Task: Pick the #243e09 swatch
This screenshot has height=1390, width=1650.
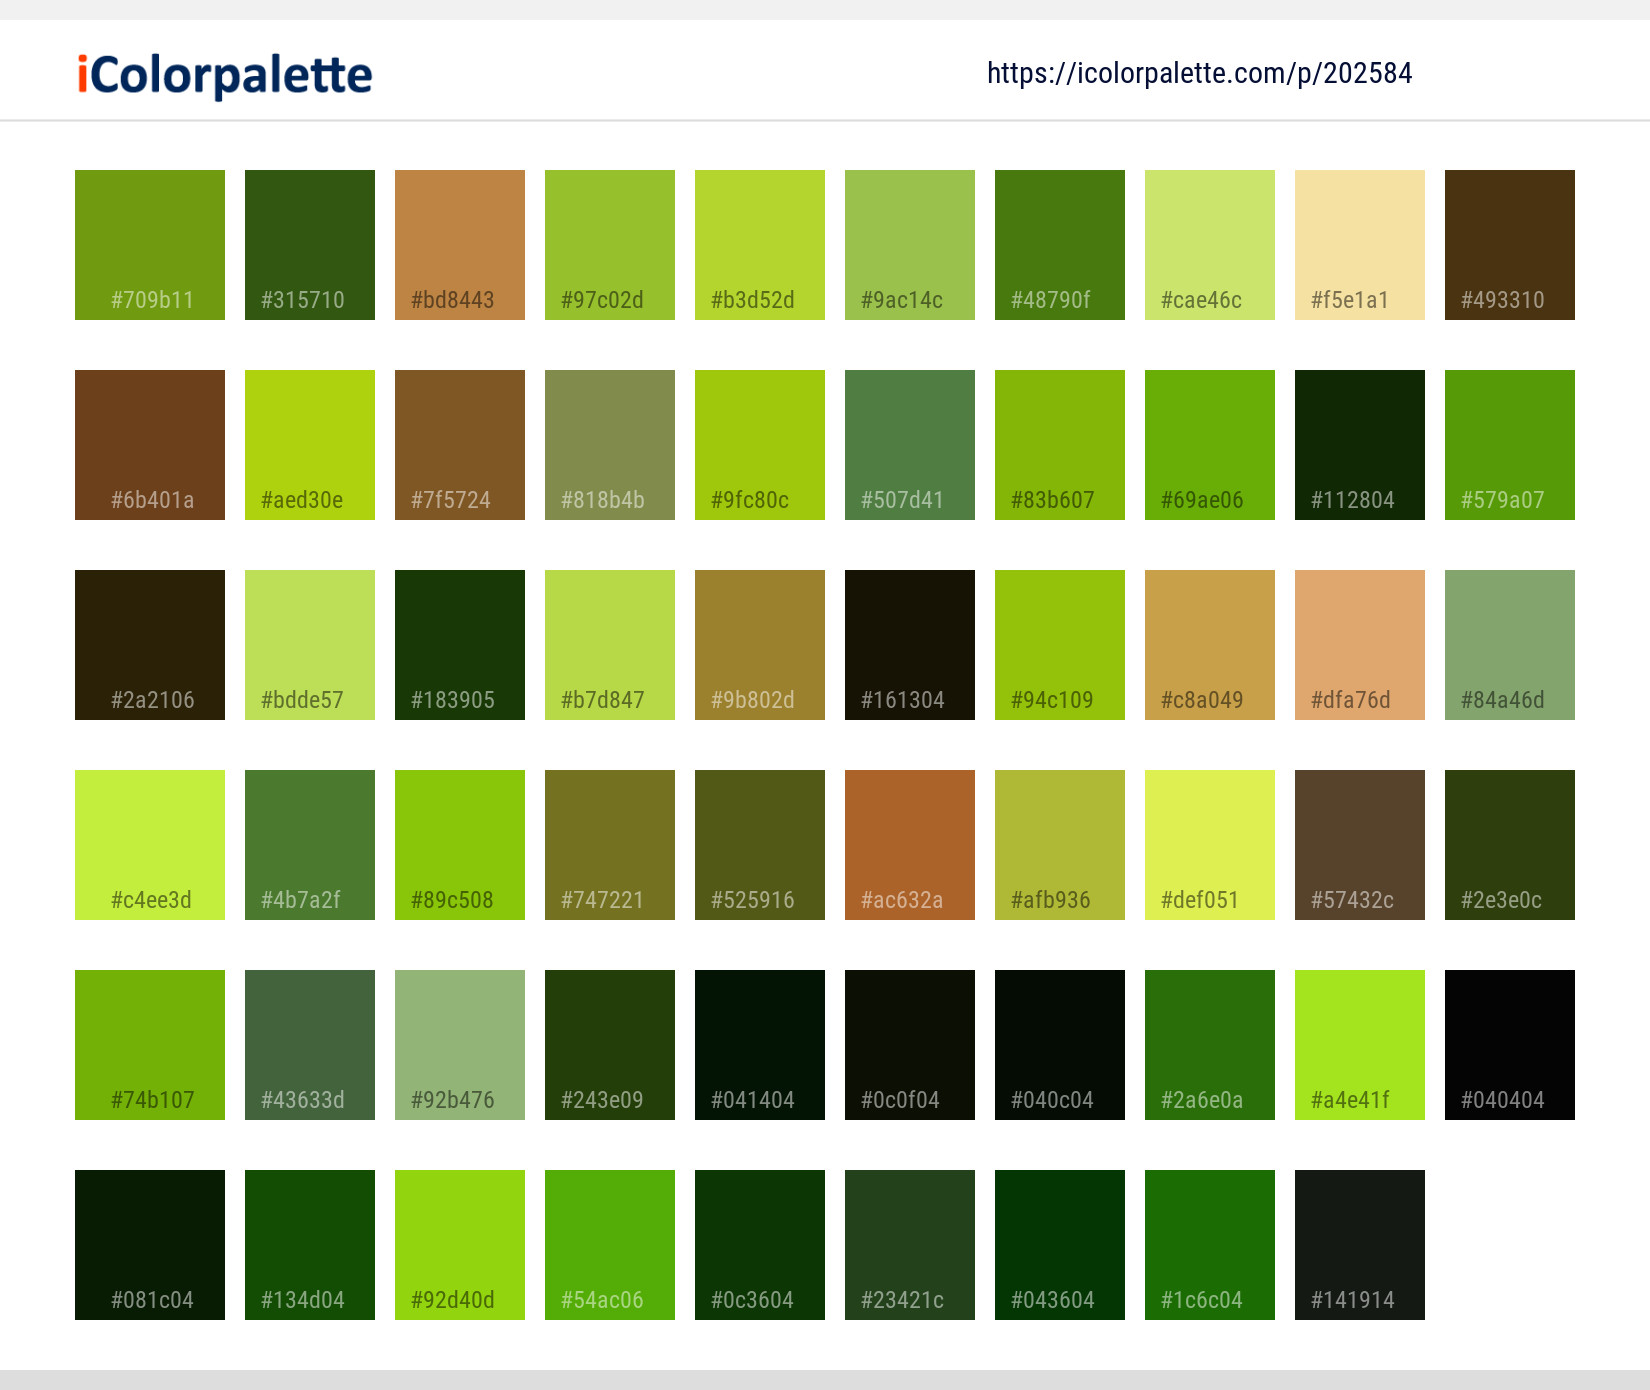Action: [x=610, y=1045]
